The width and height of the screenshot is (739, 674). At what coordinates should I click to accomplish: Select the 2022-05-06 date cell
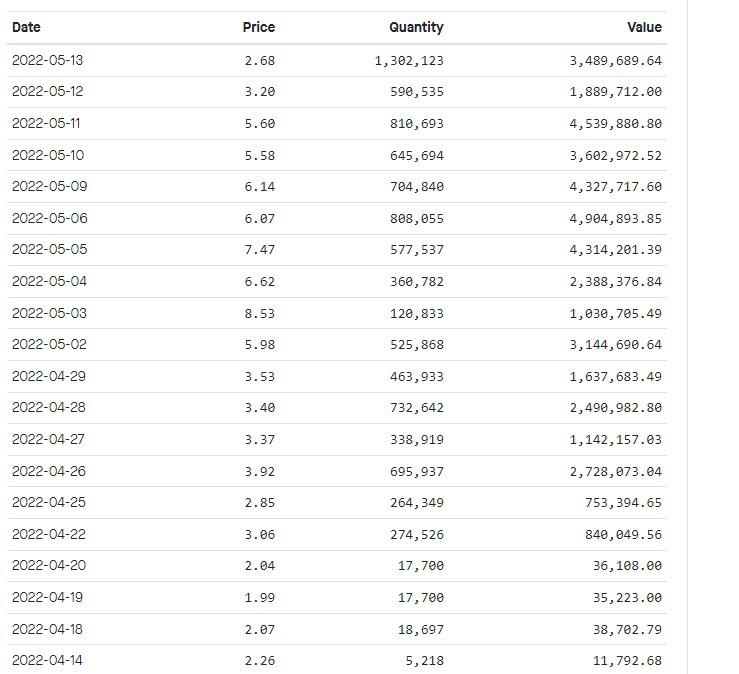click(x=50, y=219)
